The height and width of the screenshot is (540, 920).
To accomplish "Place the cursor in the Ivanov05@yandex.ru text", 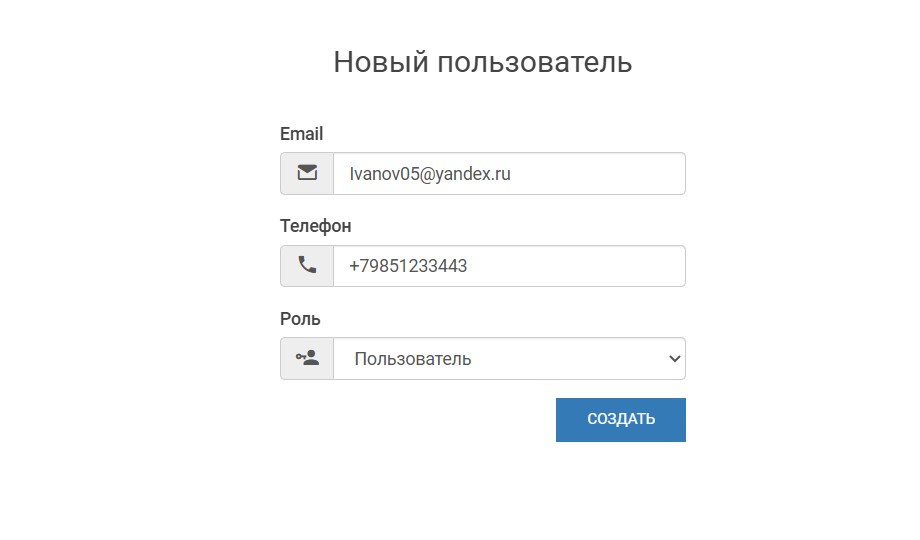I will click(429, 174).
